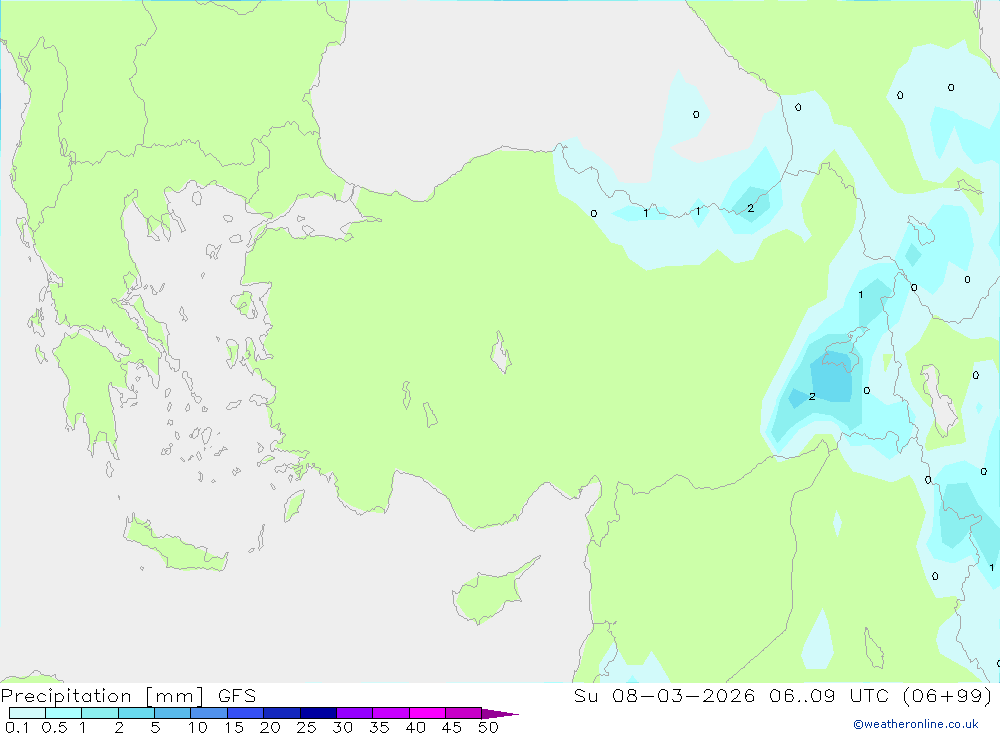
Task: Click the 'Precipitation [mm]' title text
Action: [x=103, y=696]
